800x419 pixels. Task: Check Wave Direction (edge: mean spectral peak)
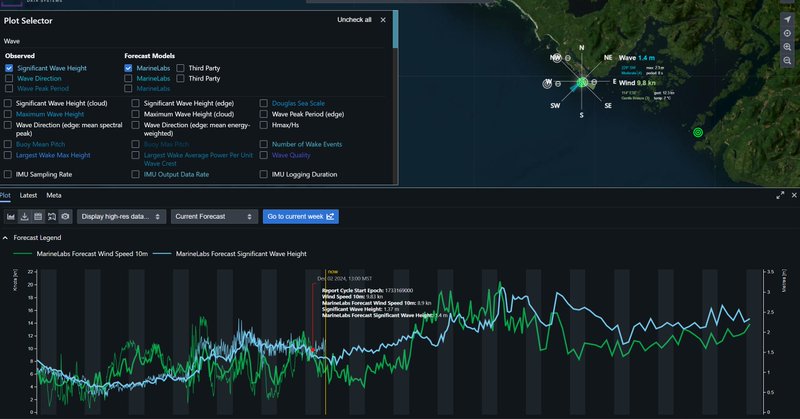(8, 125)
